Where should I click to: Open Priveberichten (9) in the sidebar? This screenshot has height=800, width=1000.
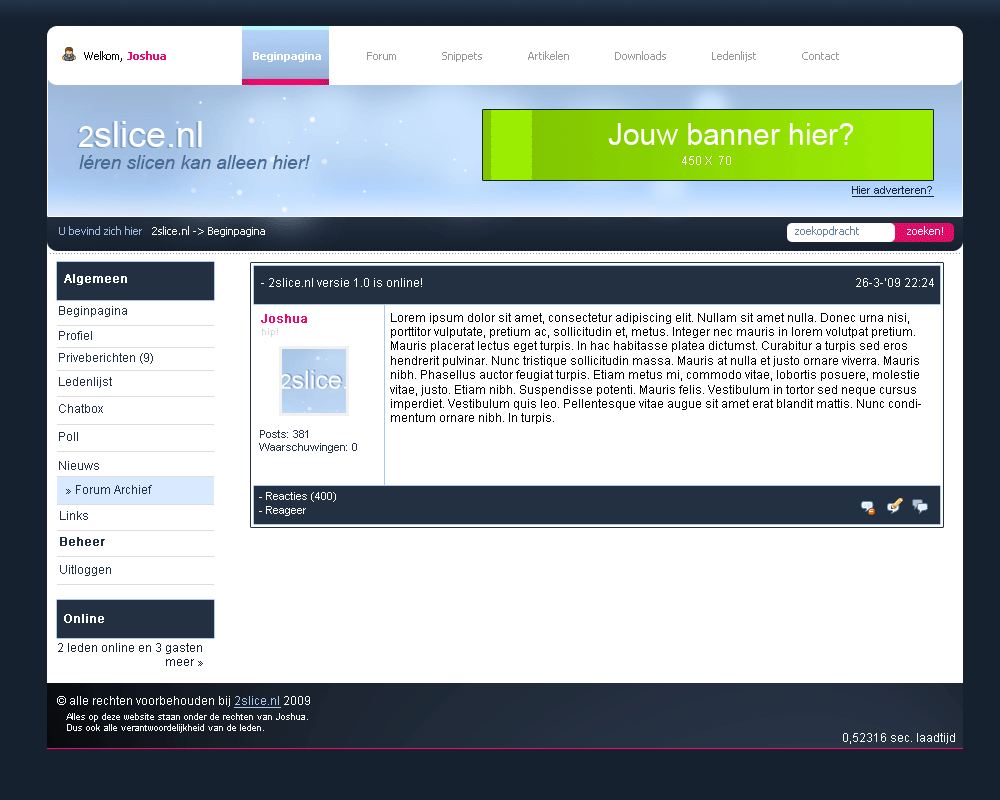tap(106, 358)
